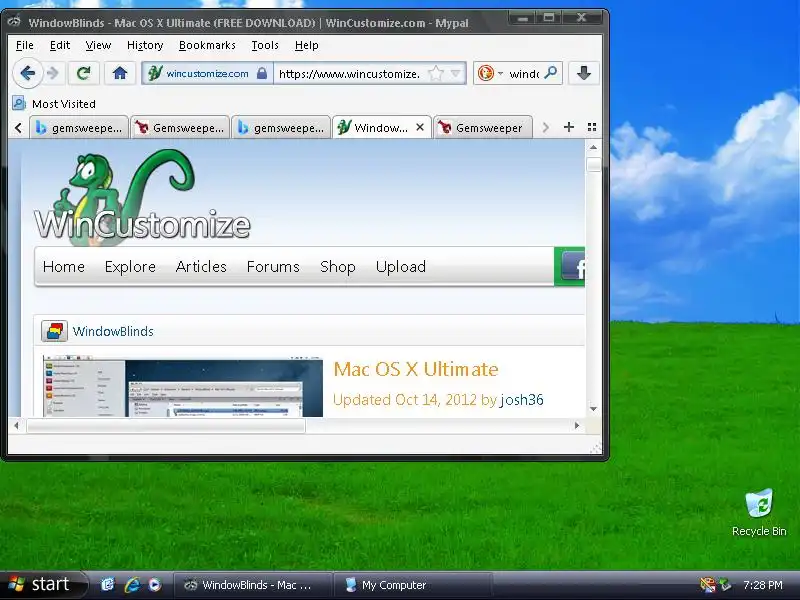Launch Windows Media Player quick launch icon
Screen dimensions: 800x600
155,585
